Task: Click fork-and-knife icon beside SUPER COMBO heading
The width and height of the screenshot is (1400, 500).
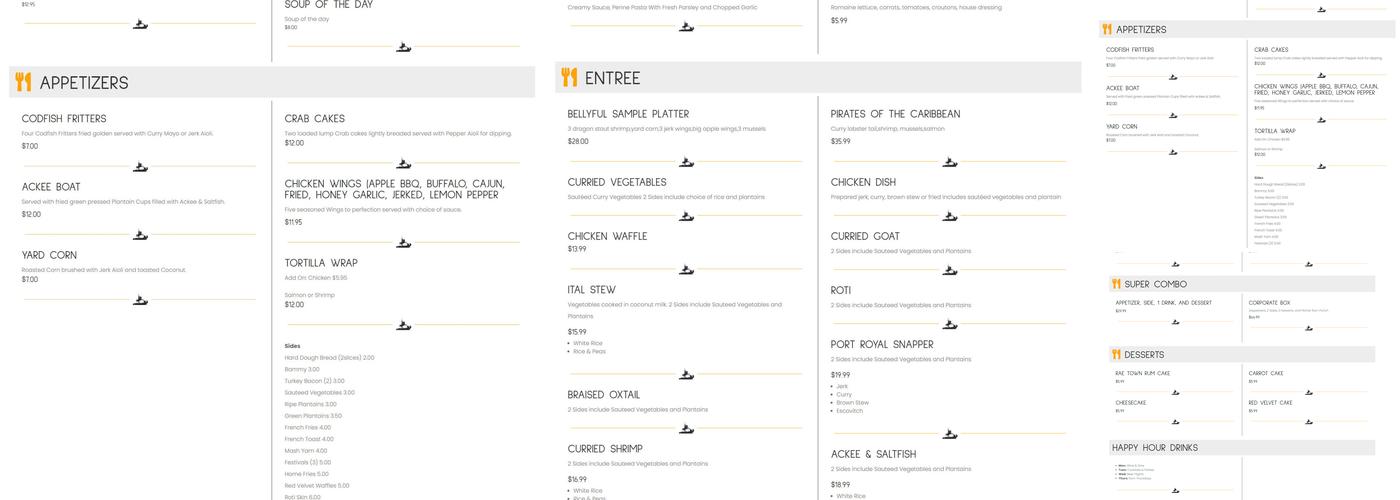Action: pos(1116,284)
